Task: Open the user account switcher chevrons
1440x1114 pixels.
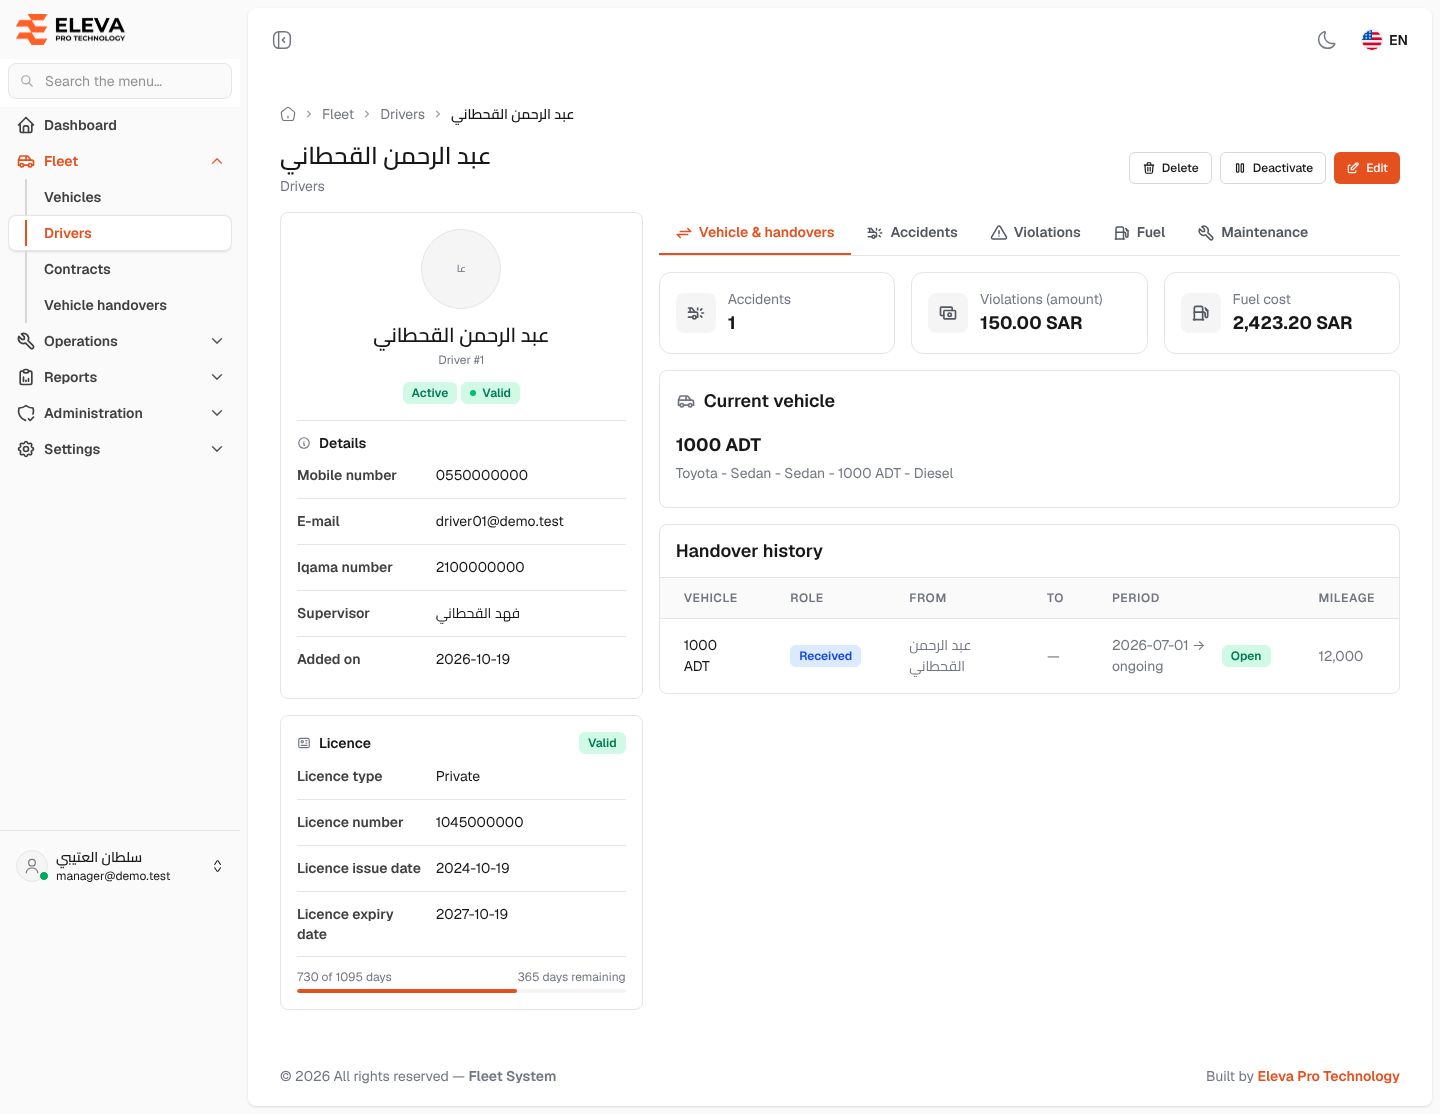Action: point(218,866)
